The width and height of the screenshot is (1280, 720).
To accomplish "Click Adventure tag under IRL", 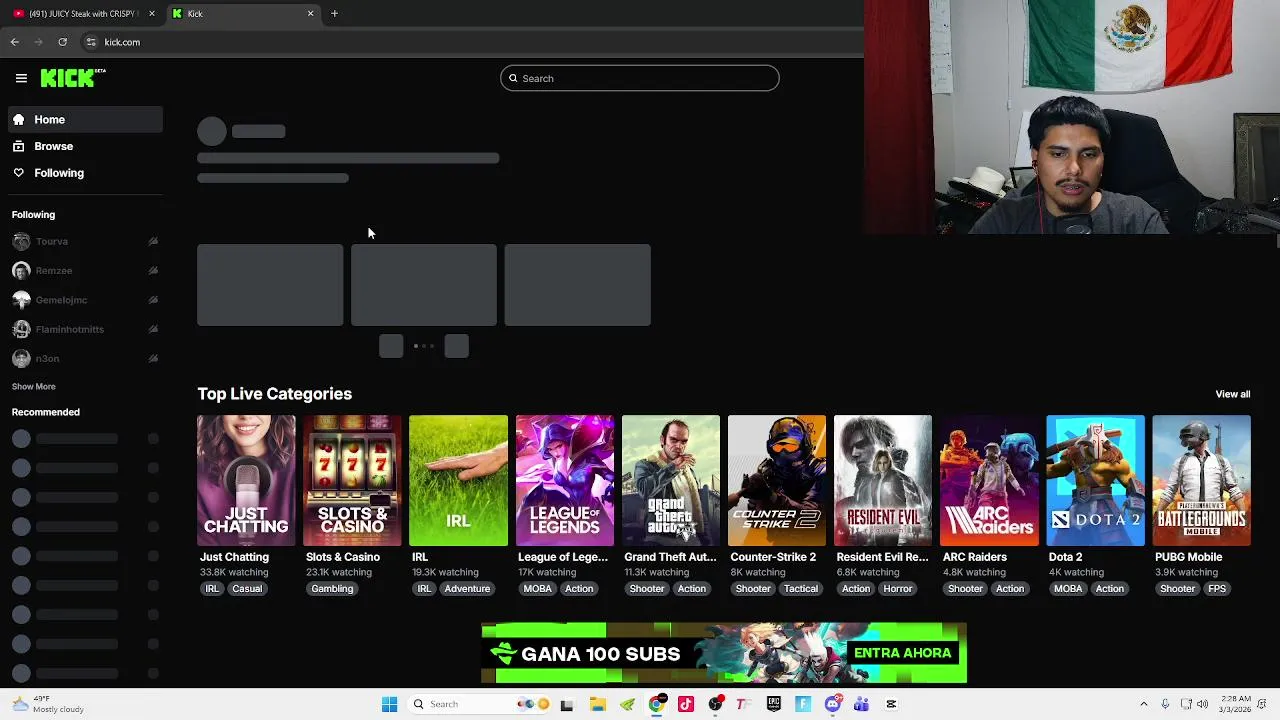I will (x=467, y=589).
